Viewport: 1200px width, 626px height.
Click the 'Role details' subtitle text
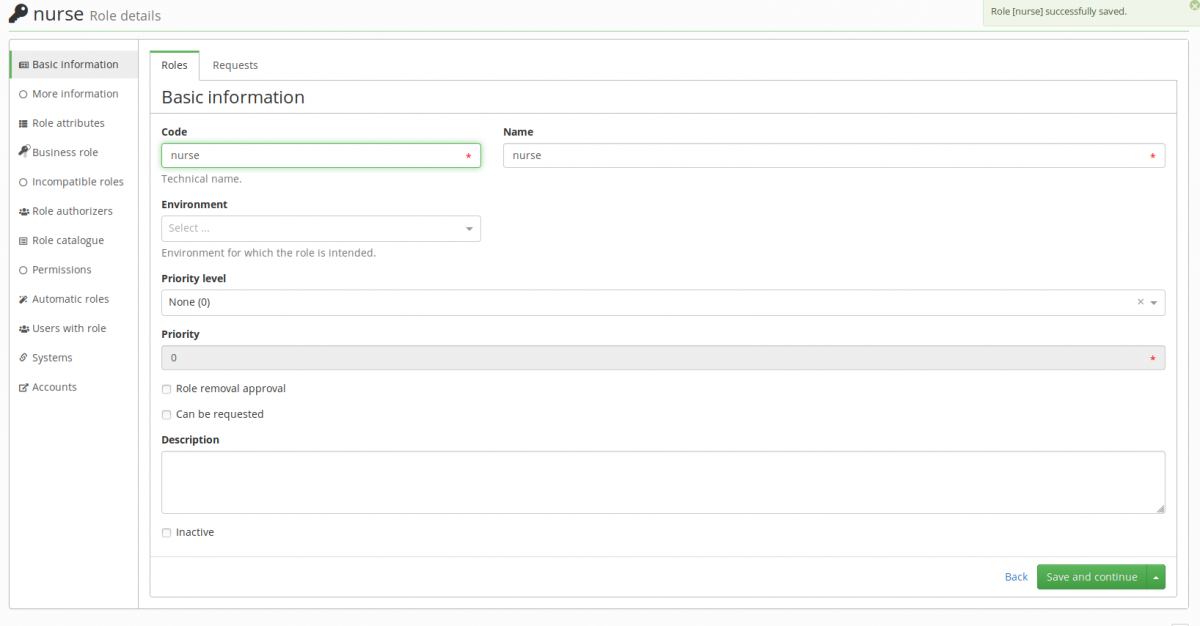click(125, 16)
